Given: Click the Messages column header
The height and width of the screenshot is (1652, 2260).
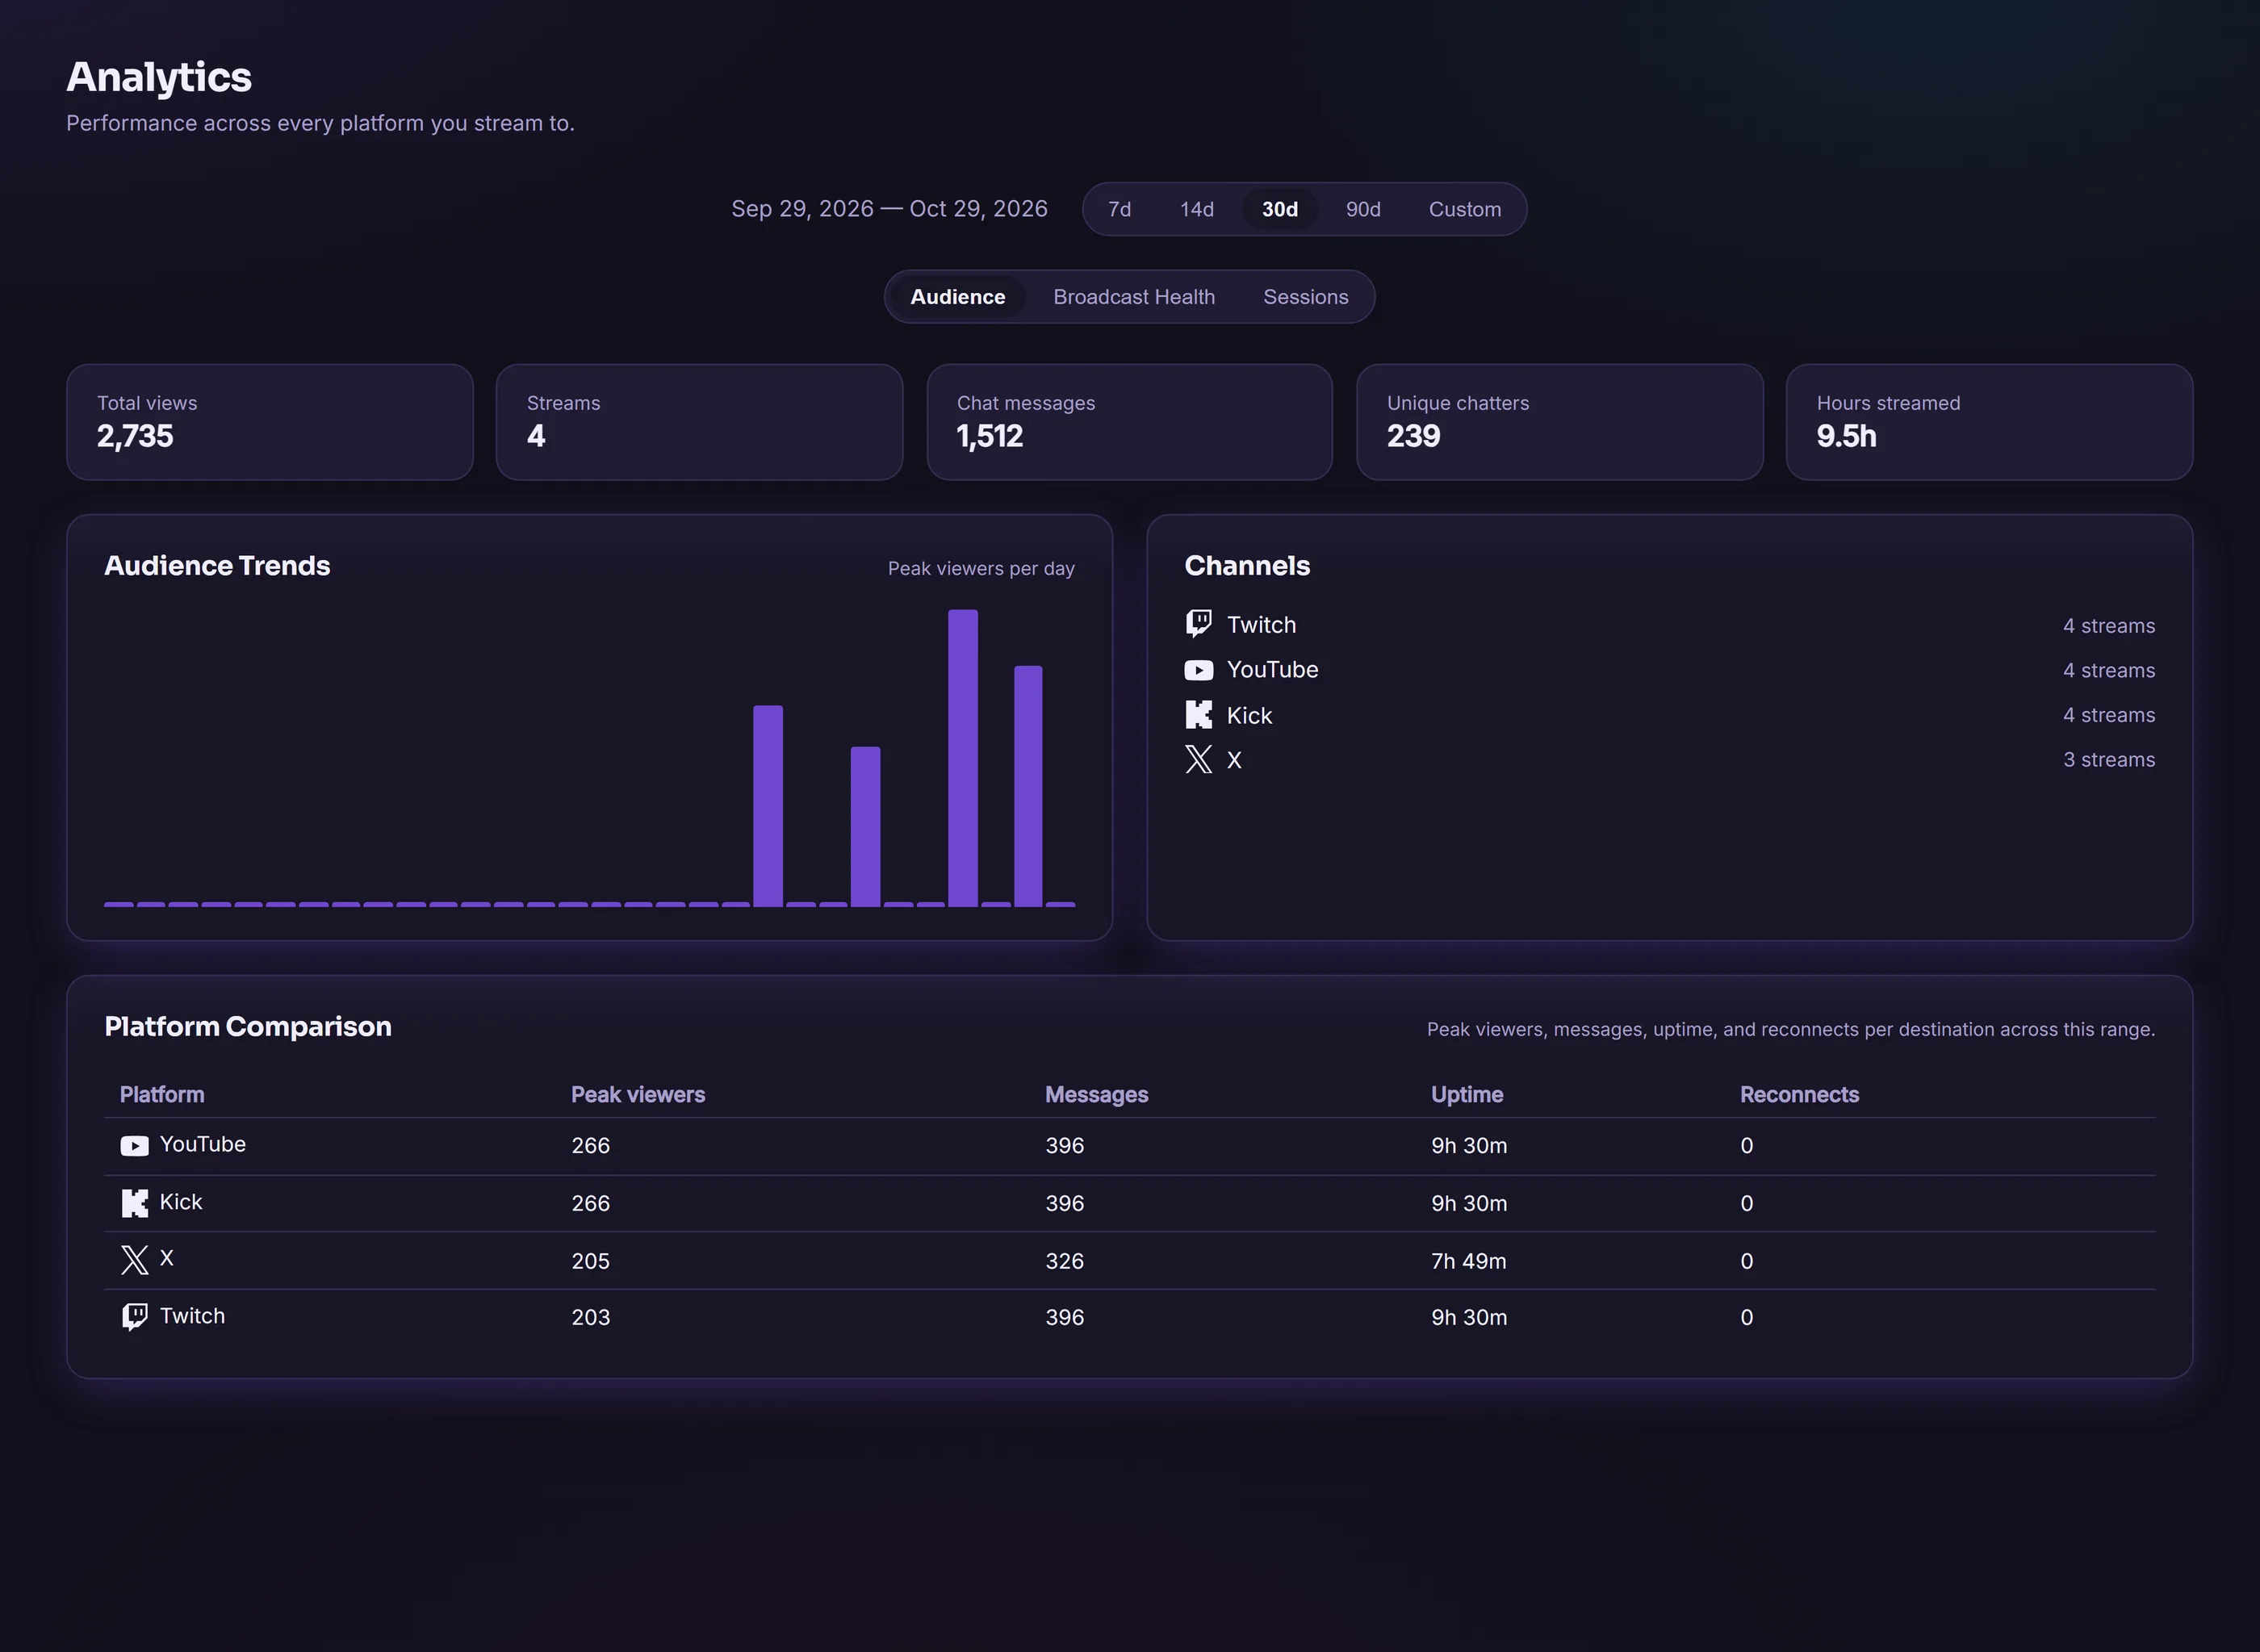Looking at the screenshot, I should [1096, 1094].
